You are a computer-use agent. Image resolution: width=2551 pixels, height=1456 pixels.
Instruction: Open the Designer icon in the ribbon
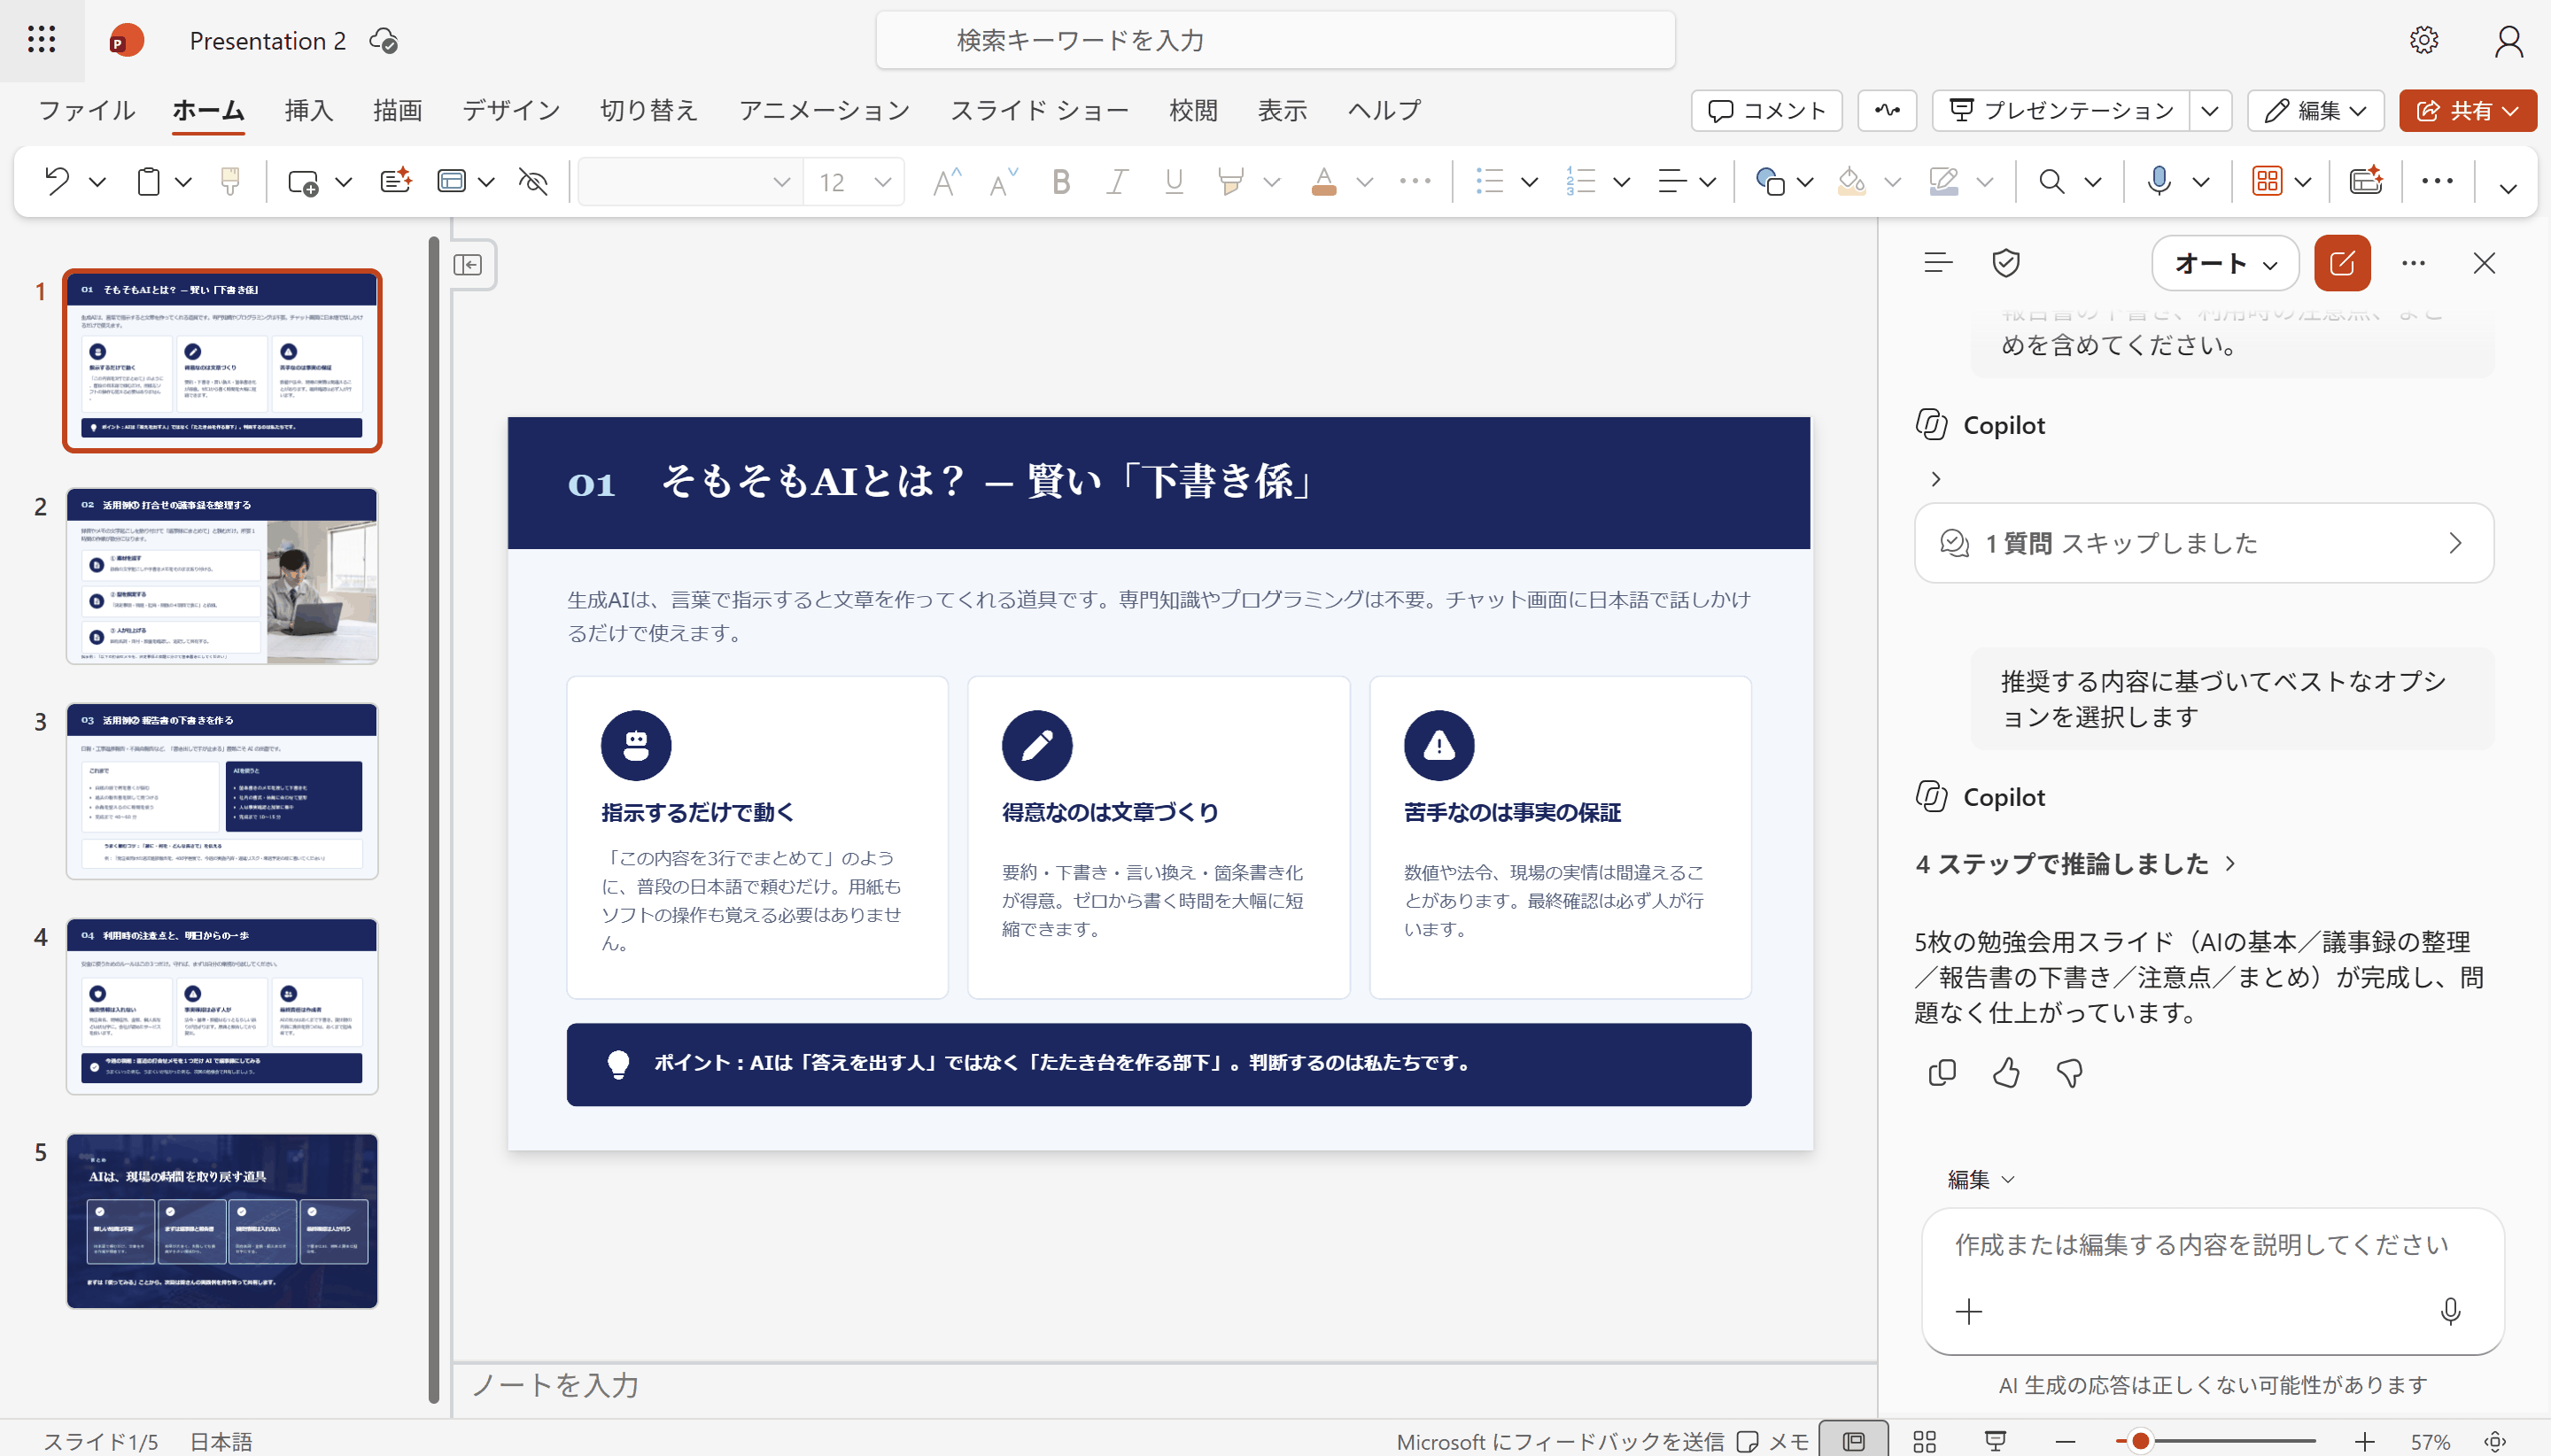click(2366, 181)
